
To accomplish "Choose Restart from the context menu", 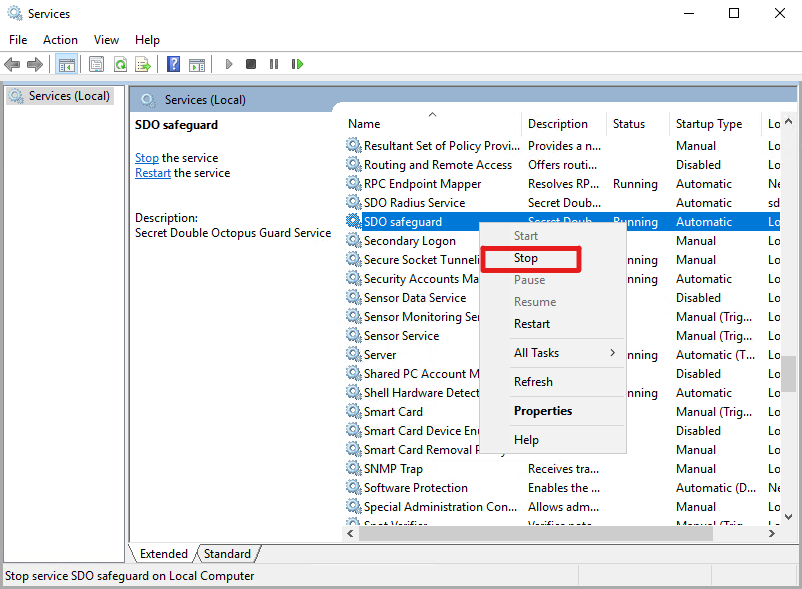I will point(552,324).
